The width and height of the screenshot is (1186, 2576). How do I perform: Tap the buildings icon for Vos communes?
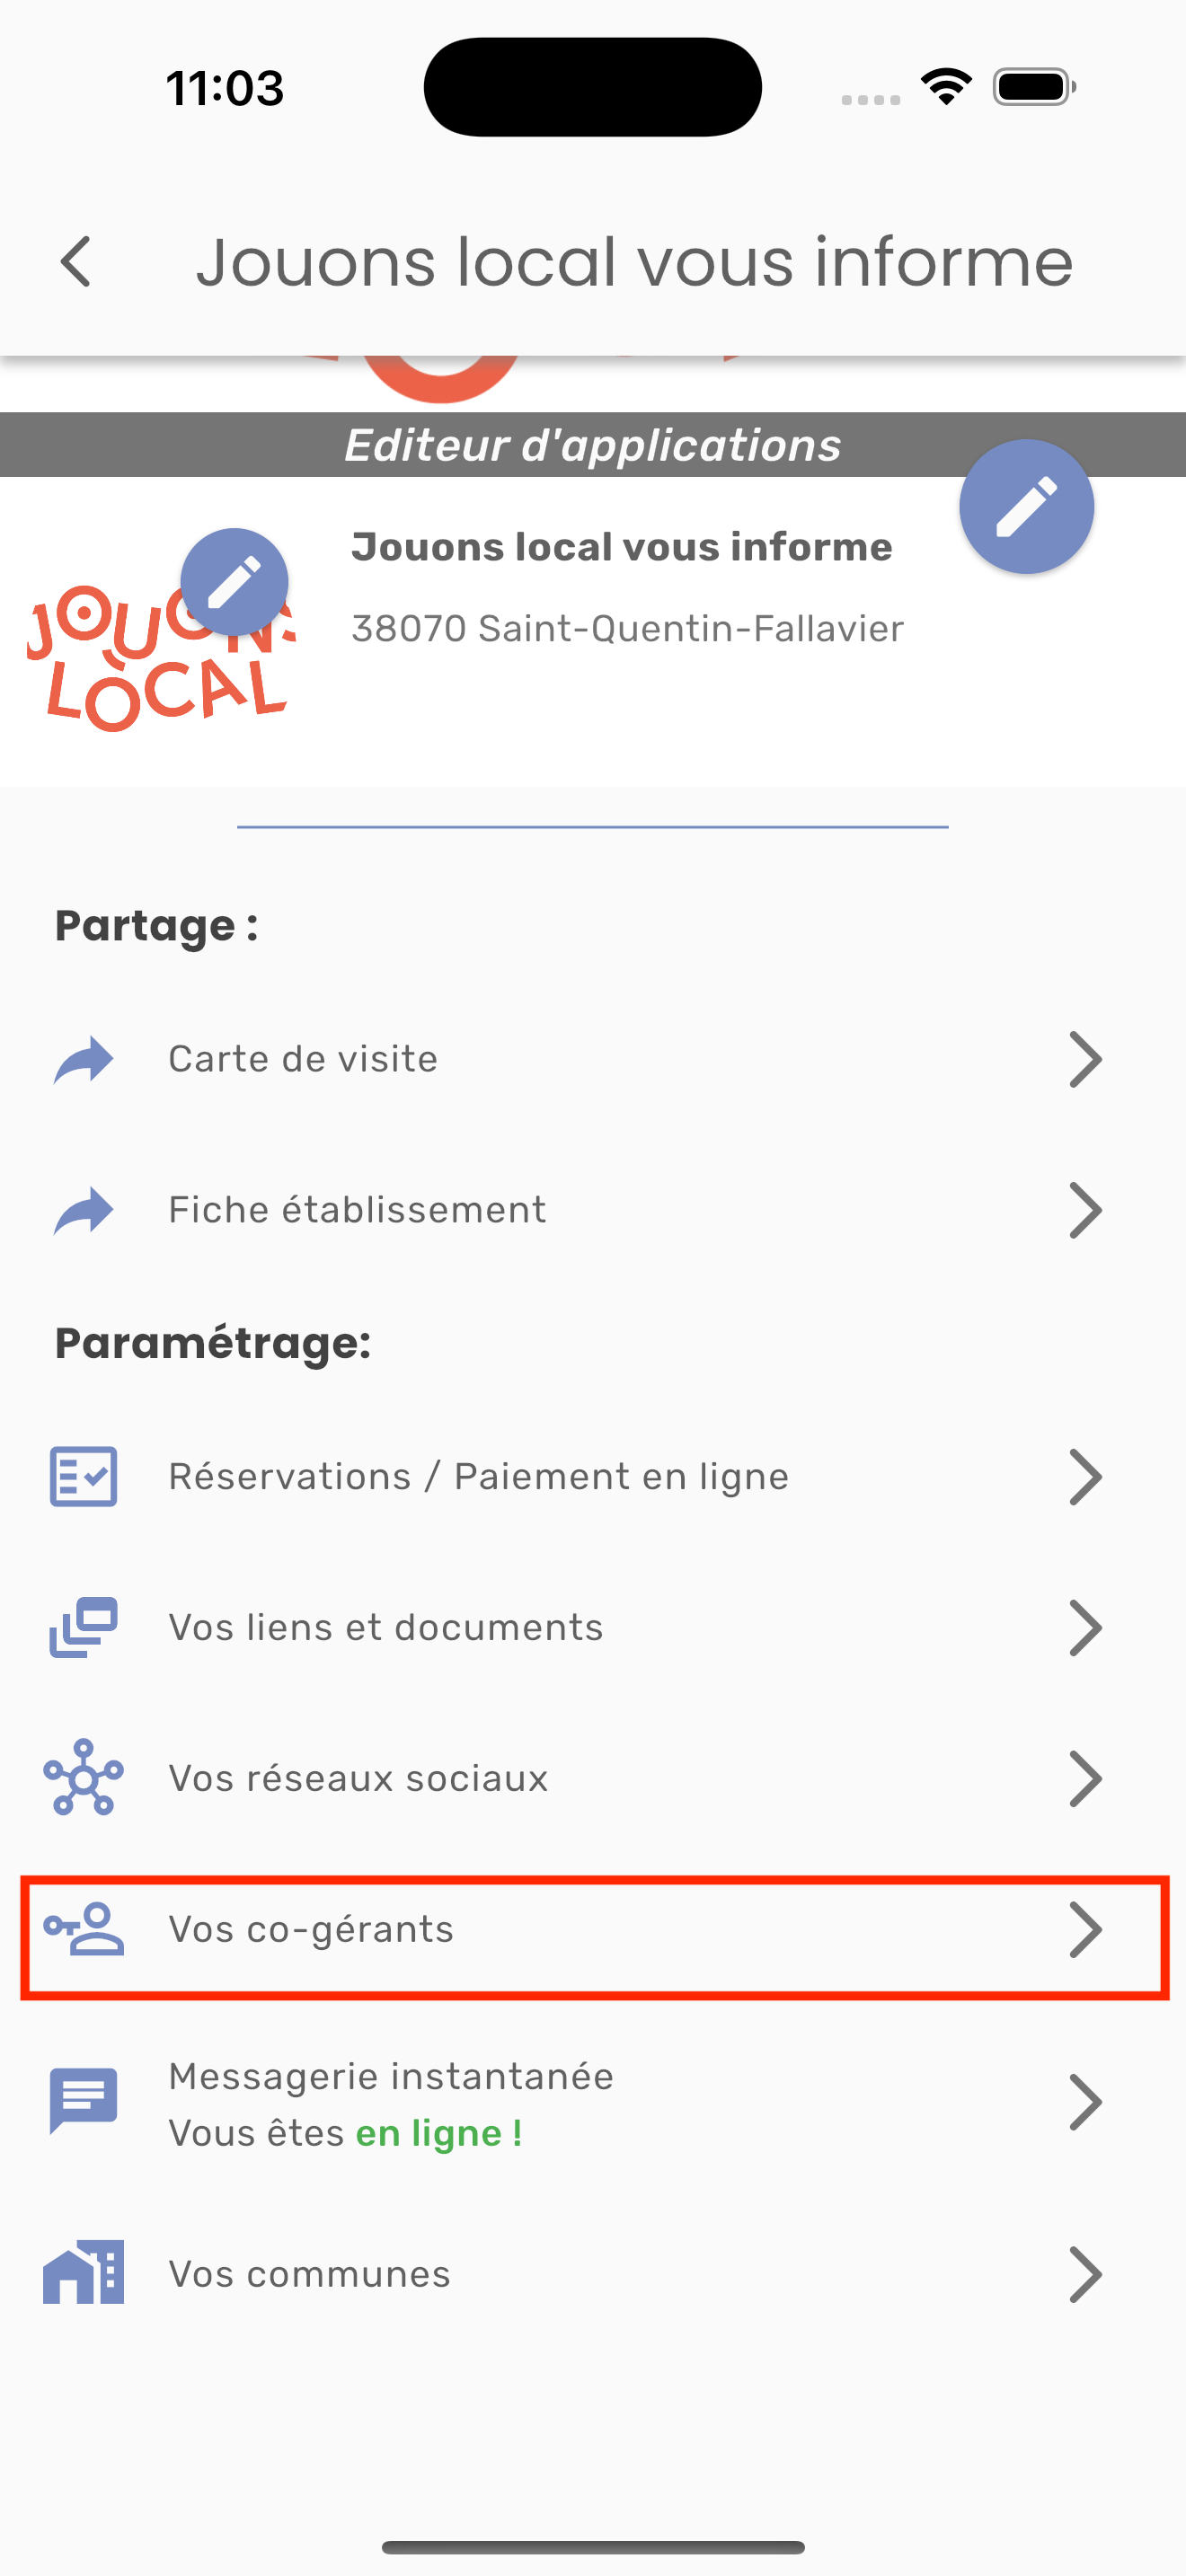[x=84, y=2272]
